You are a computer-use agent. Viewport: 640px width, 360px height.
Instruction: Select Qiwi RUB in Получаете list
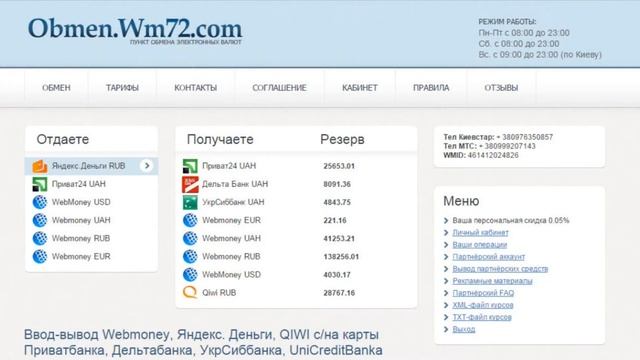(296, 293)
